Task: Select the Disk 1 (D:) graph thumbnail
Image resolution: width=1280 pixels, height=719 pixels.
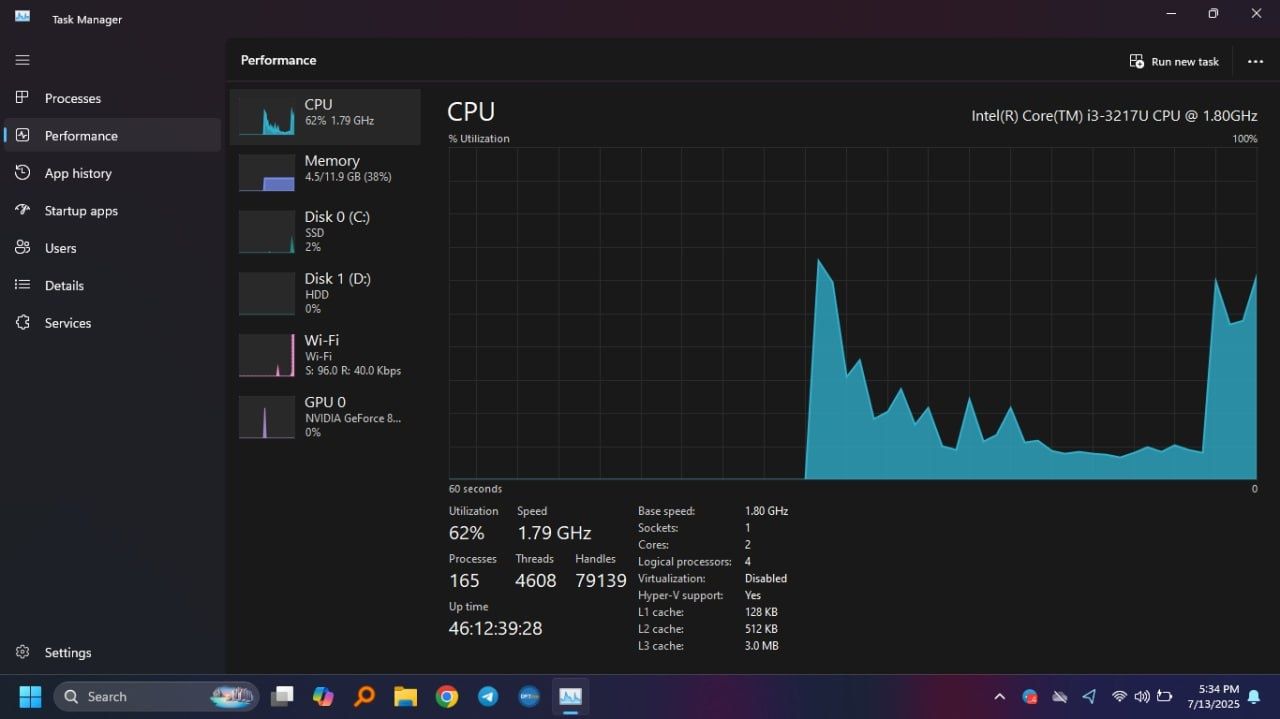Action: pos(266,294)
